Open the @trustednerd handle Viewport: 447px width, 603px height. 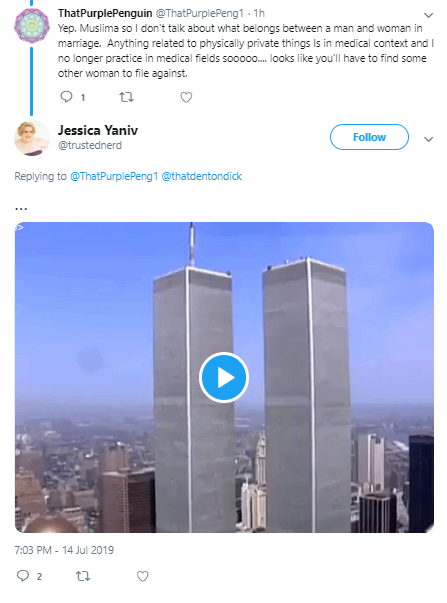(x=90, y=145)
